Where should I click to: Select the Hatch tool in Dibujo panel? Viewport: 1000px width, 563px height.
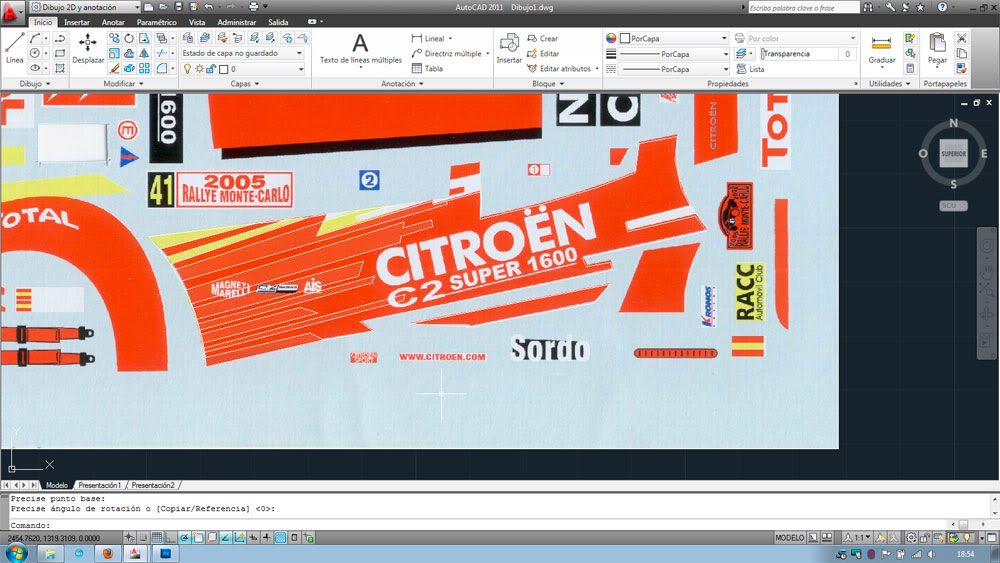coord(60,68)
